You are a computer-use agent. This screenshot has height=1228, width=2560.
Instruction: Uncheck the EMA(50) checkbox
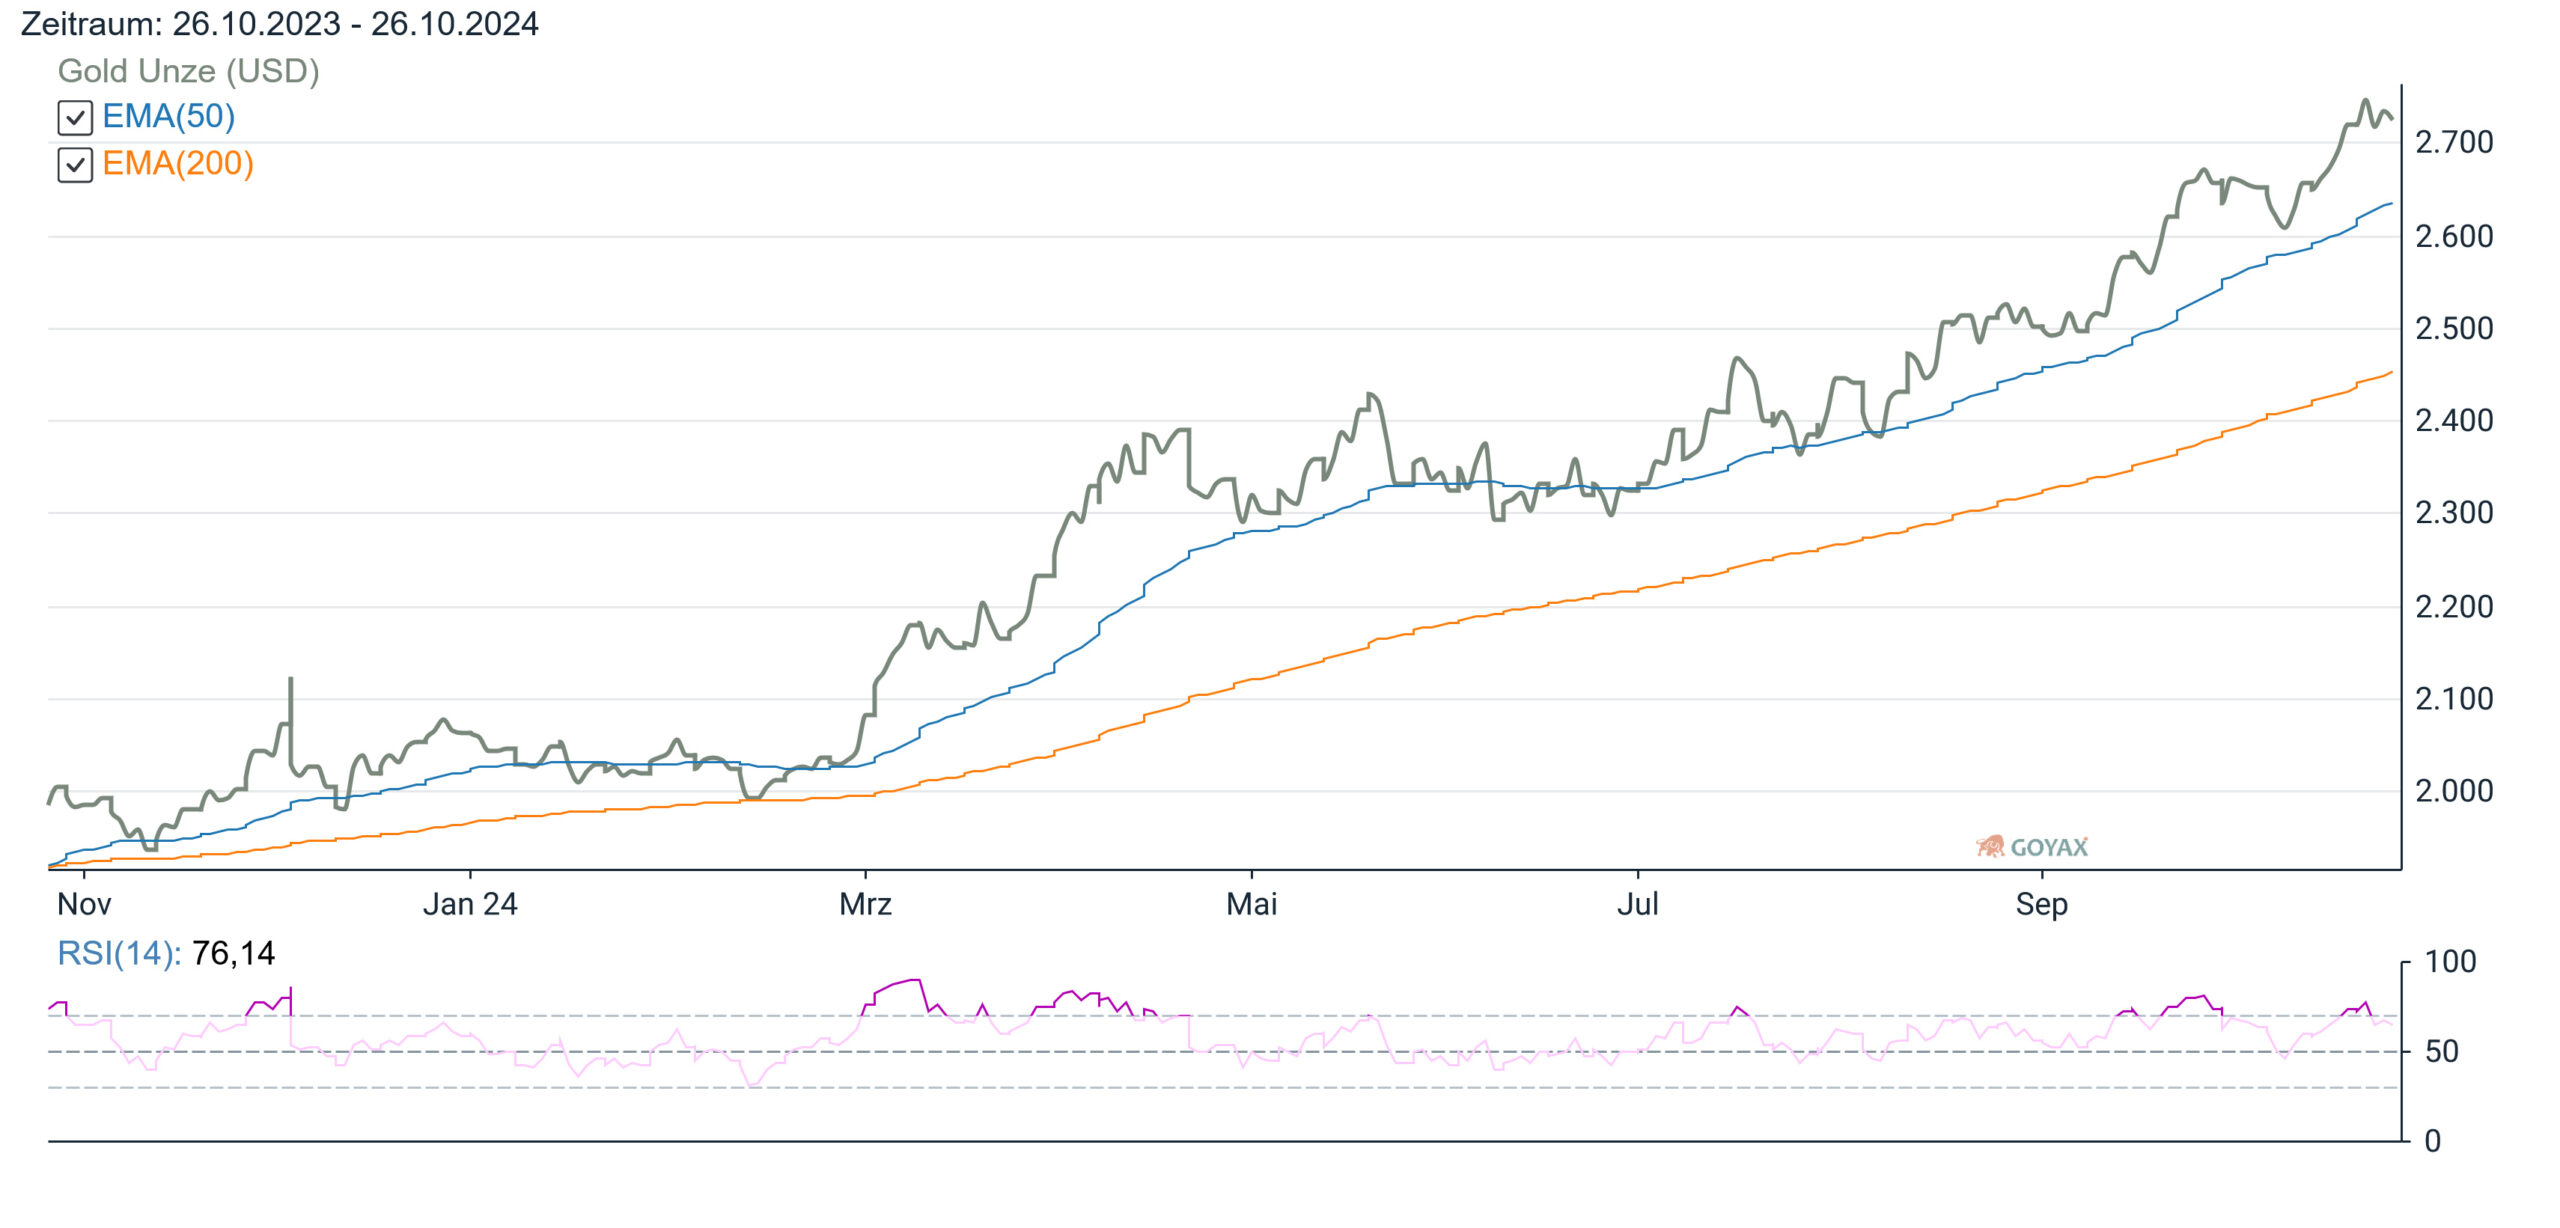[75, 118]
